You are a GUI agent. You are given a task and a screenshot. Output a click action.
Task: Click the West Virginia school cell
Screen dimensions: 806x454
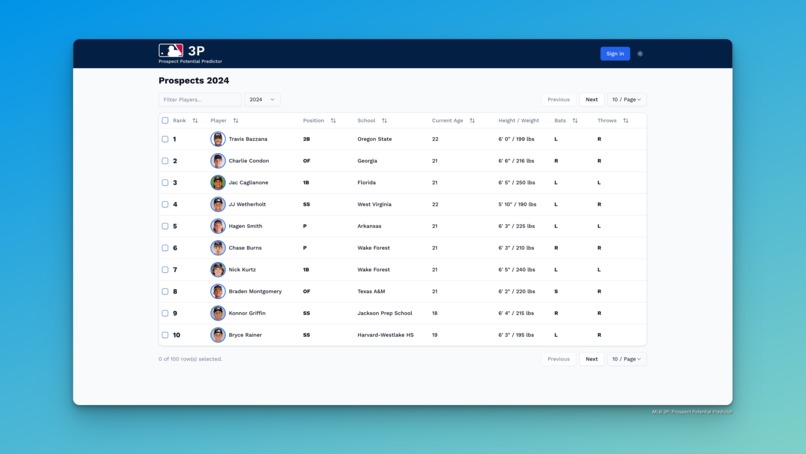coord(374,204)
